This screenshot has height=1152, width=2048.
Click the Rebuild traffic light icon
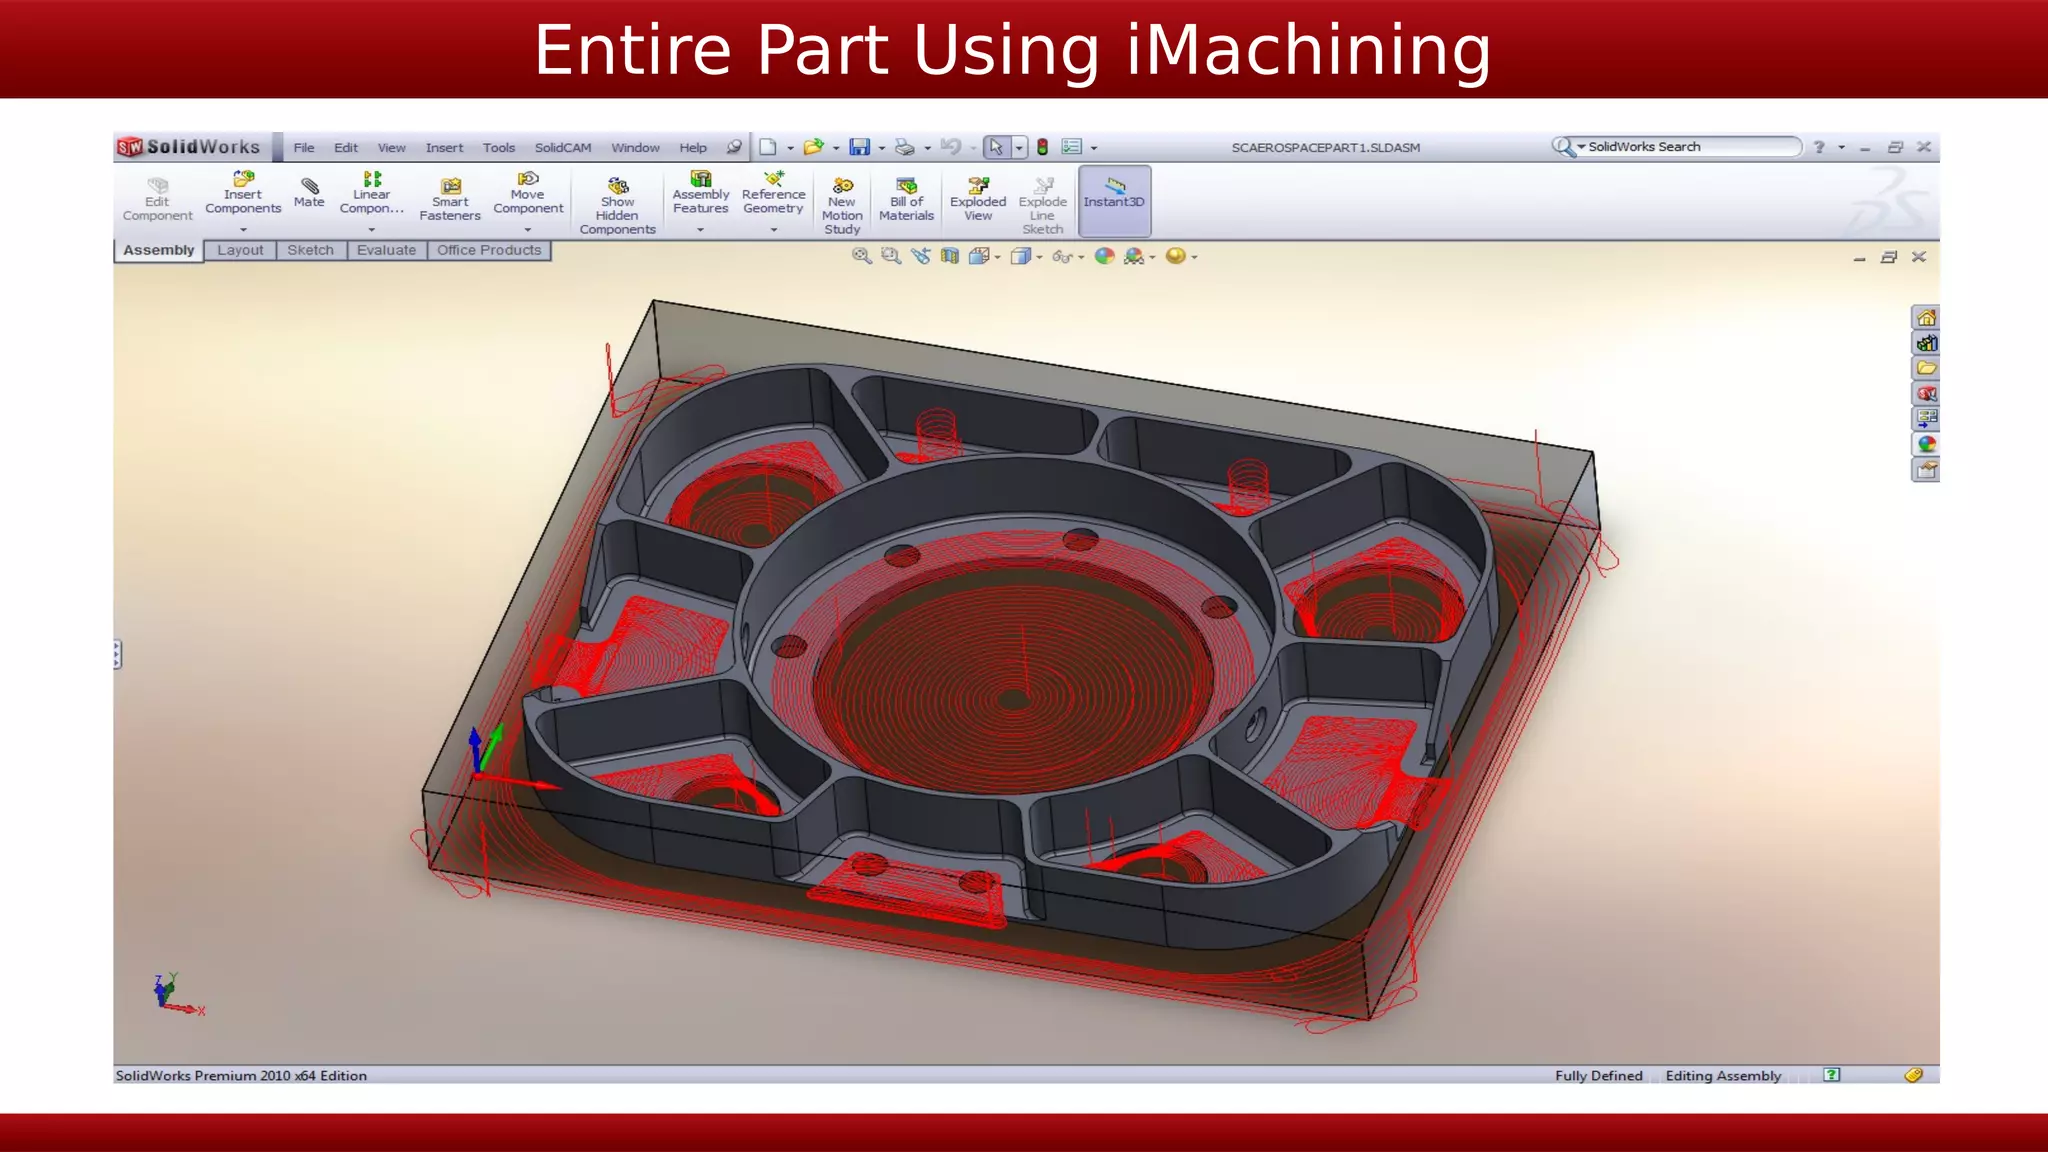1042,147
